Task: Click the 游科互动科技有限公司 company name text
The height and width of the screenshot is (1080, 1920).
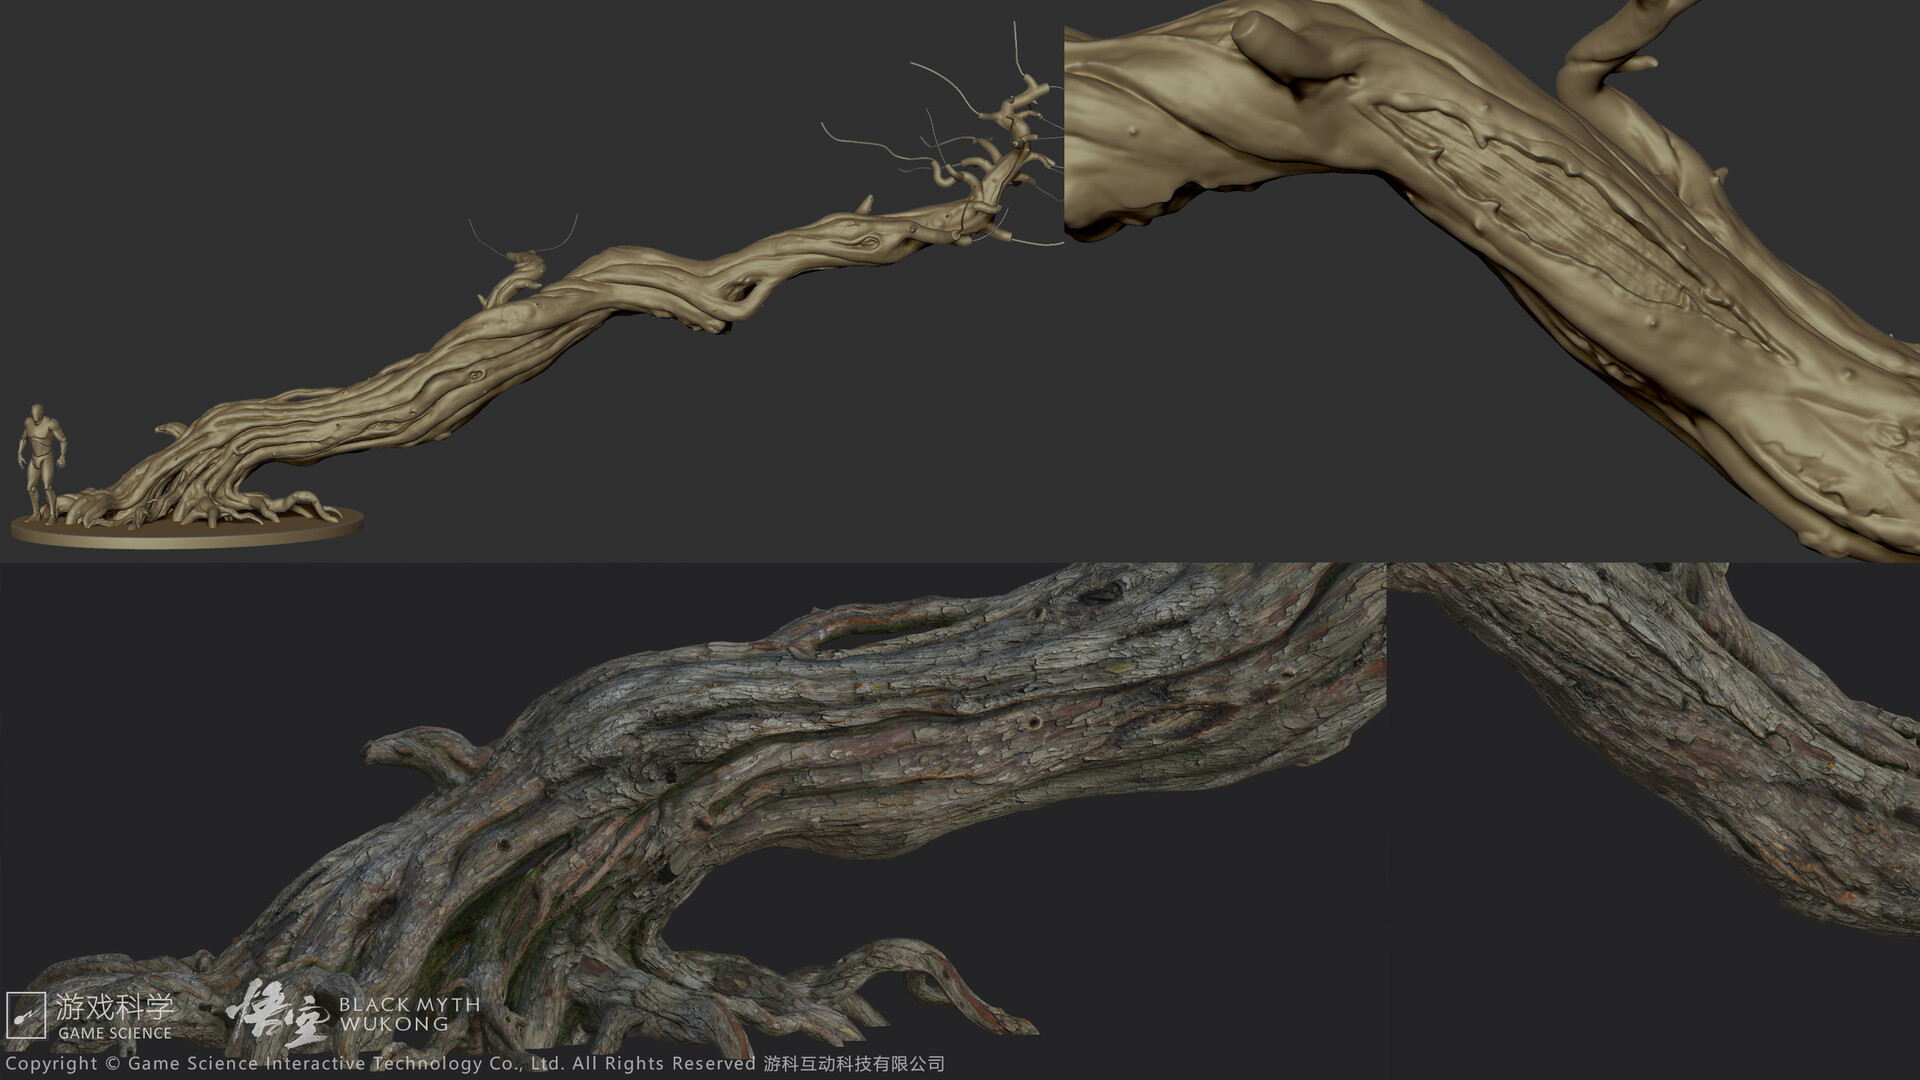Action: point(855,1064)
